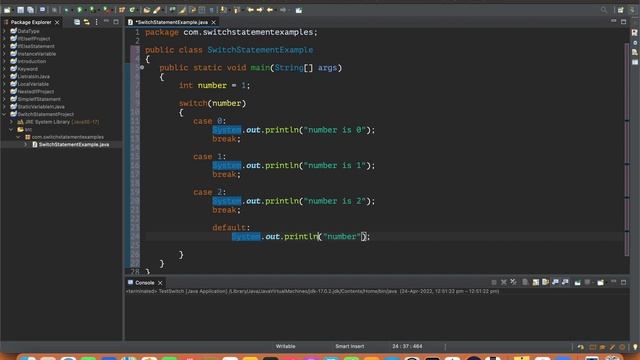Jump to next annotation arrow icon
640x360 pixels.
[x=223, y=10]
